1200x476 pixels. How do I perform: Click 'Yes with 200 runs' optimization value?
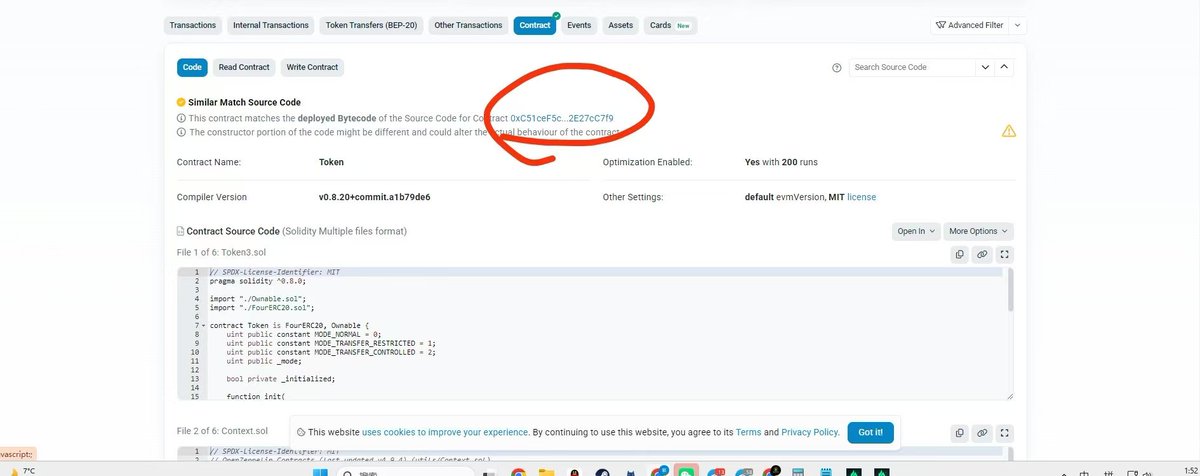pyautogui.click(x=781, y=161)
